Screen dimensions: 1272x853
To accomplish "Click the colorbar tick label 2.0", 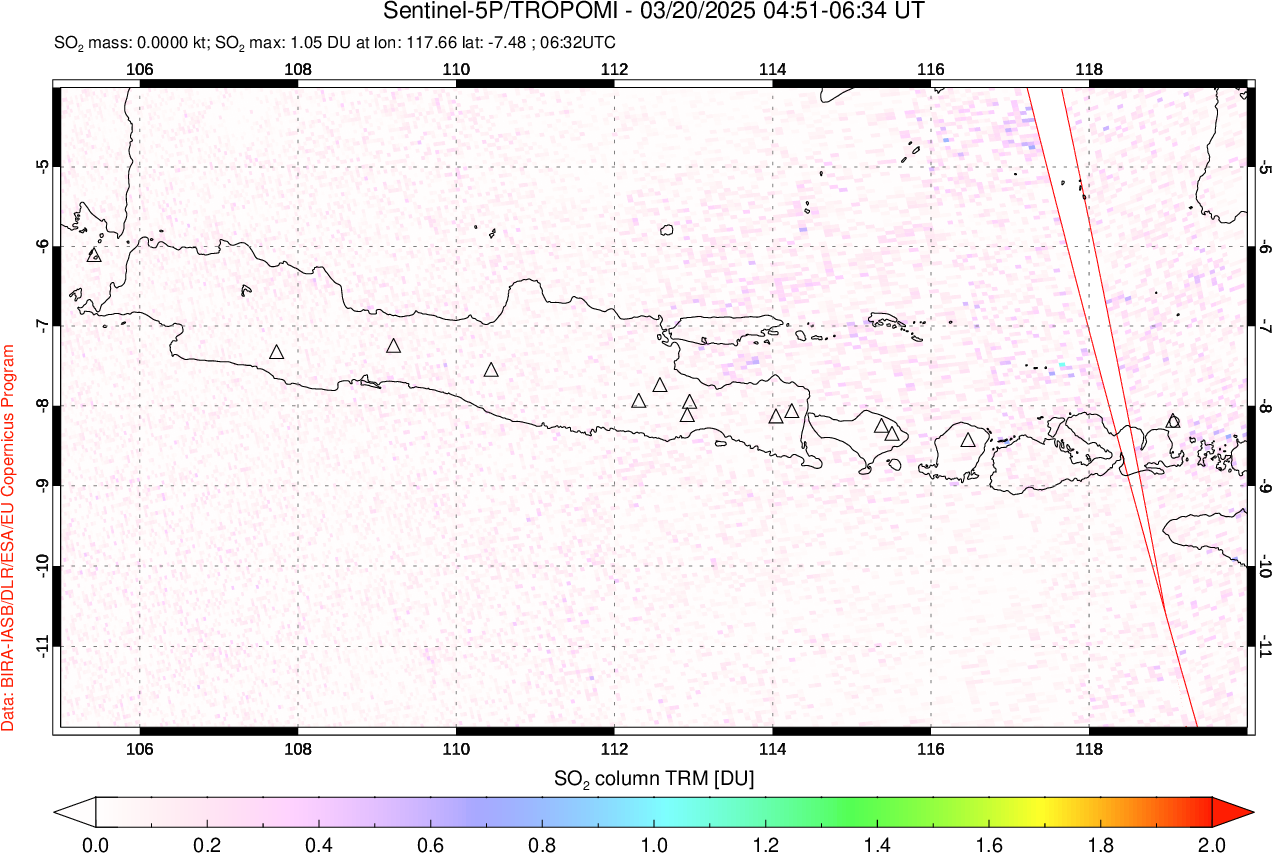I will pos(1212,843).
